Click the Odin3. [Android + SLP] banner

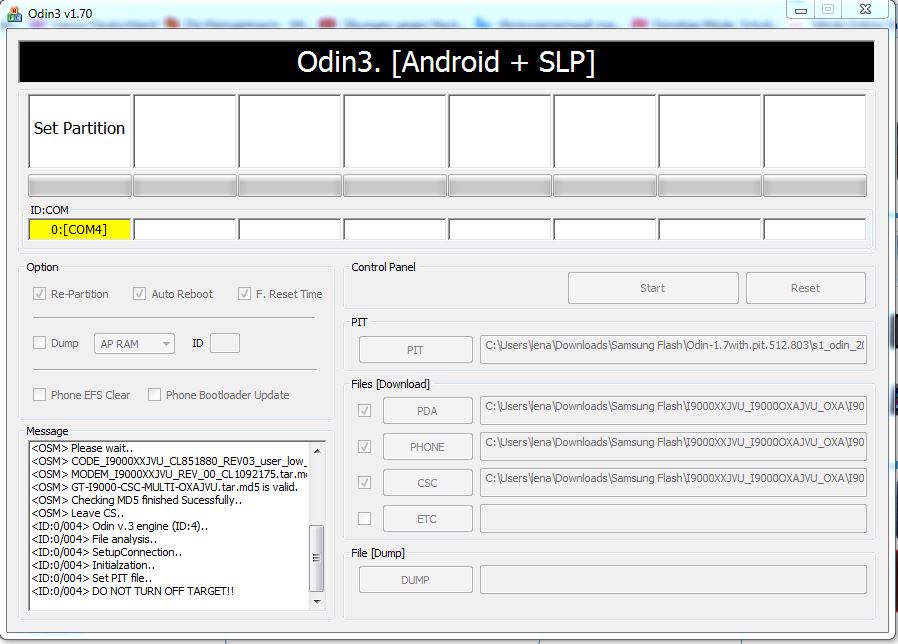coord(446,62)
